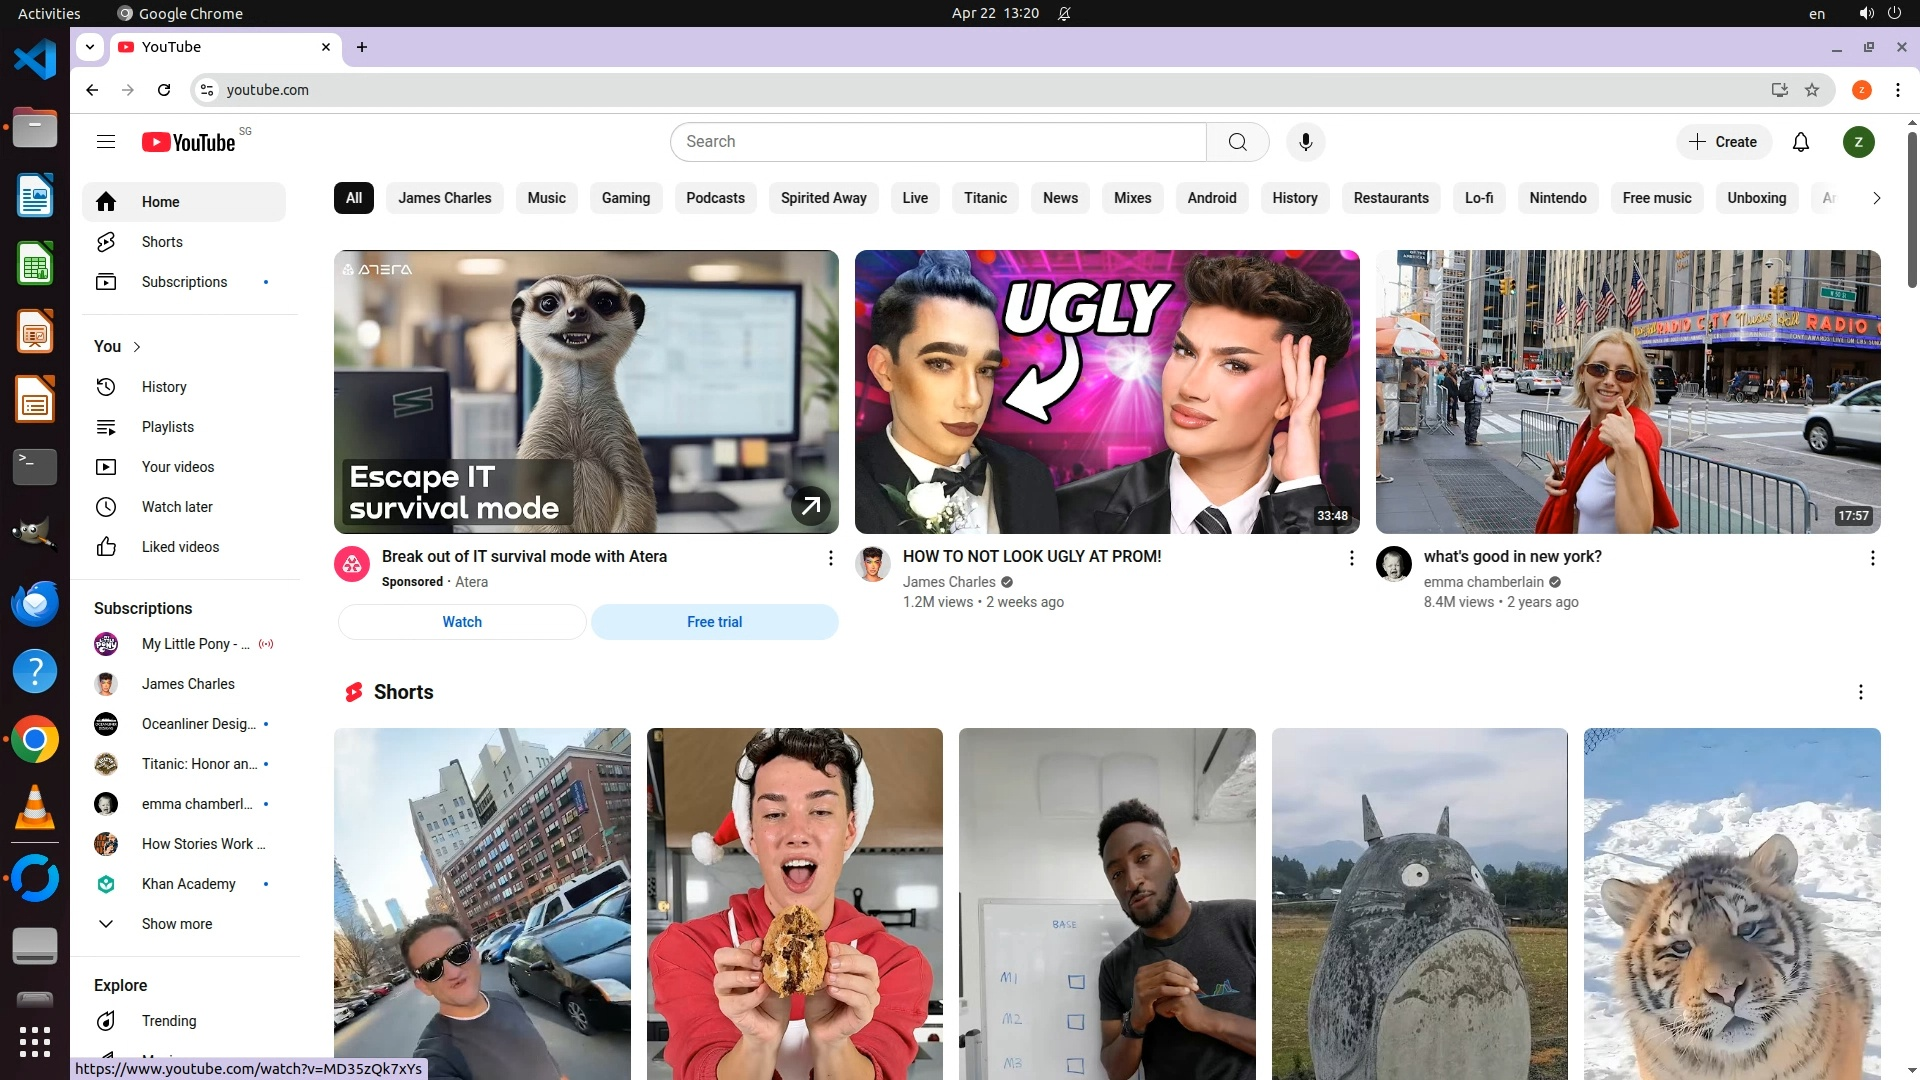Open the notifications bell

click(x=1800, y=142)
